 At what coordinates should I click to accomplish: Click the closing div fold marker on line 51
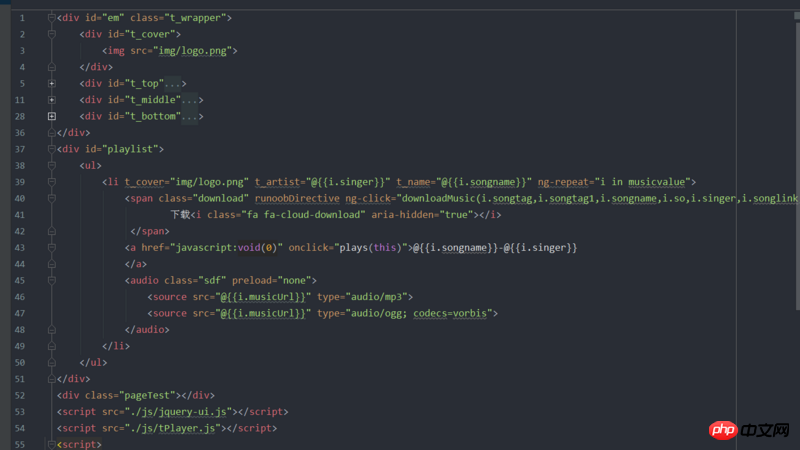click(x=52, y=379)
